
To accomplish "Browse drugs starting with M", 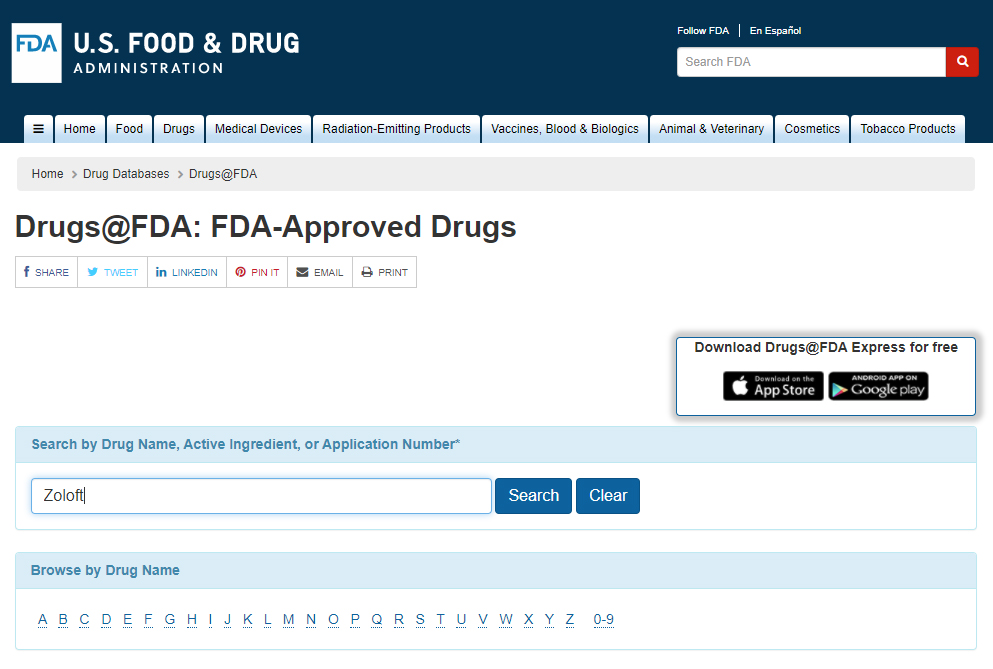I will tap(288, 620).
